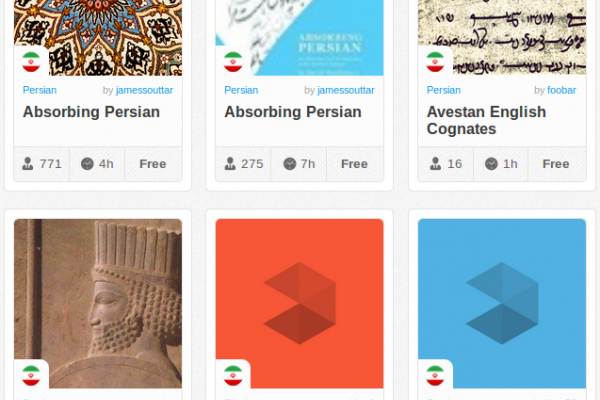Click the clock icon beside 4h
This screenshot has height=400, width=600.
pos(87,164)
